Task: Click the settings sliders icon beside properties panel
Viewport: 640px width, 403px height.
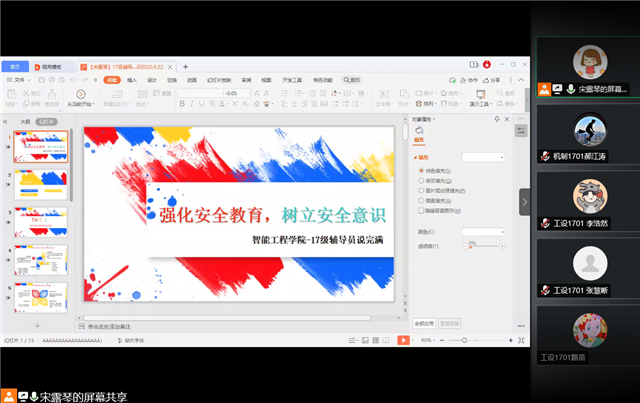Action: [521, 131]
